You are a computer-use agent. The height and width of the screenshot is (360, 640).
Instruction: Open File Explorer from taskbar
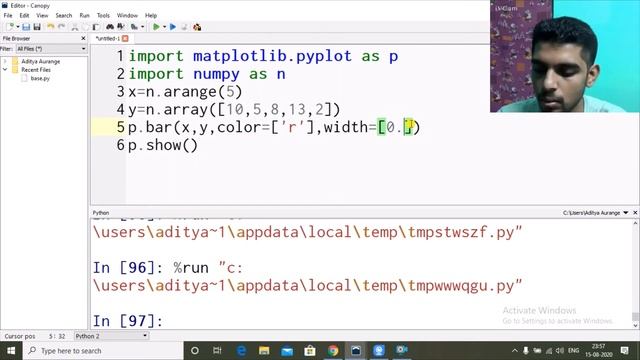(264, 351)
